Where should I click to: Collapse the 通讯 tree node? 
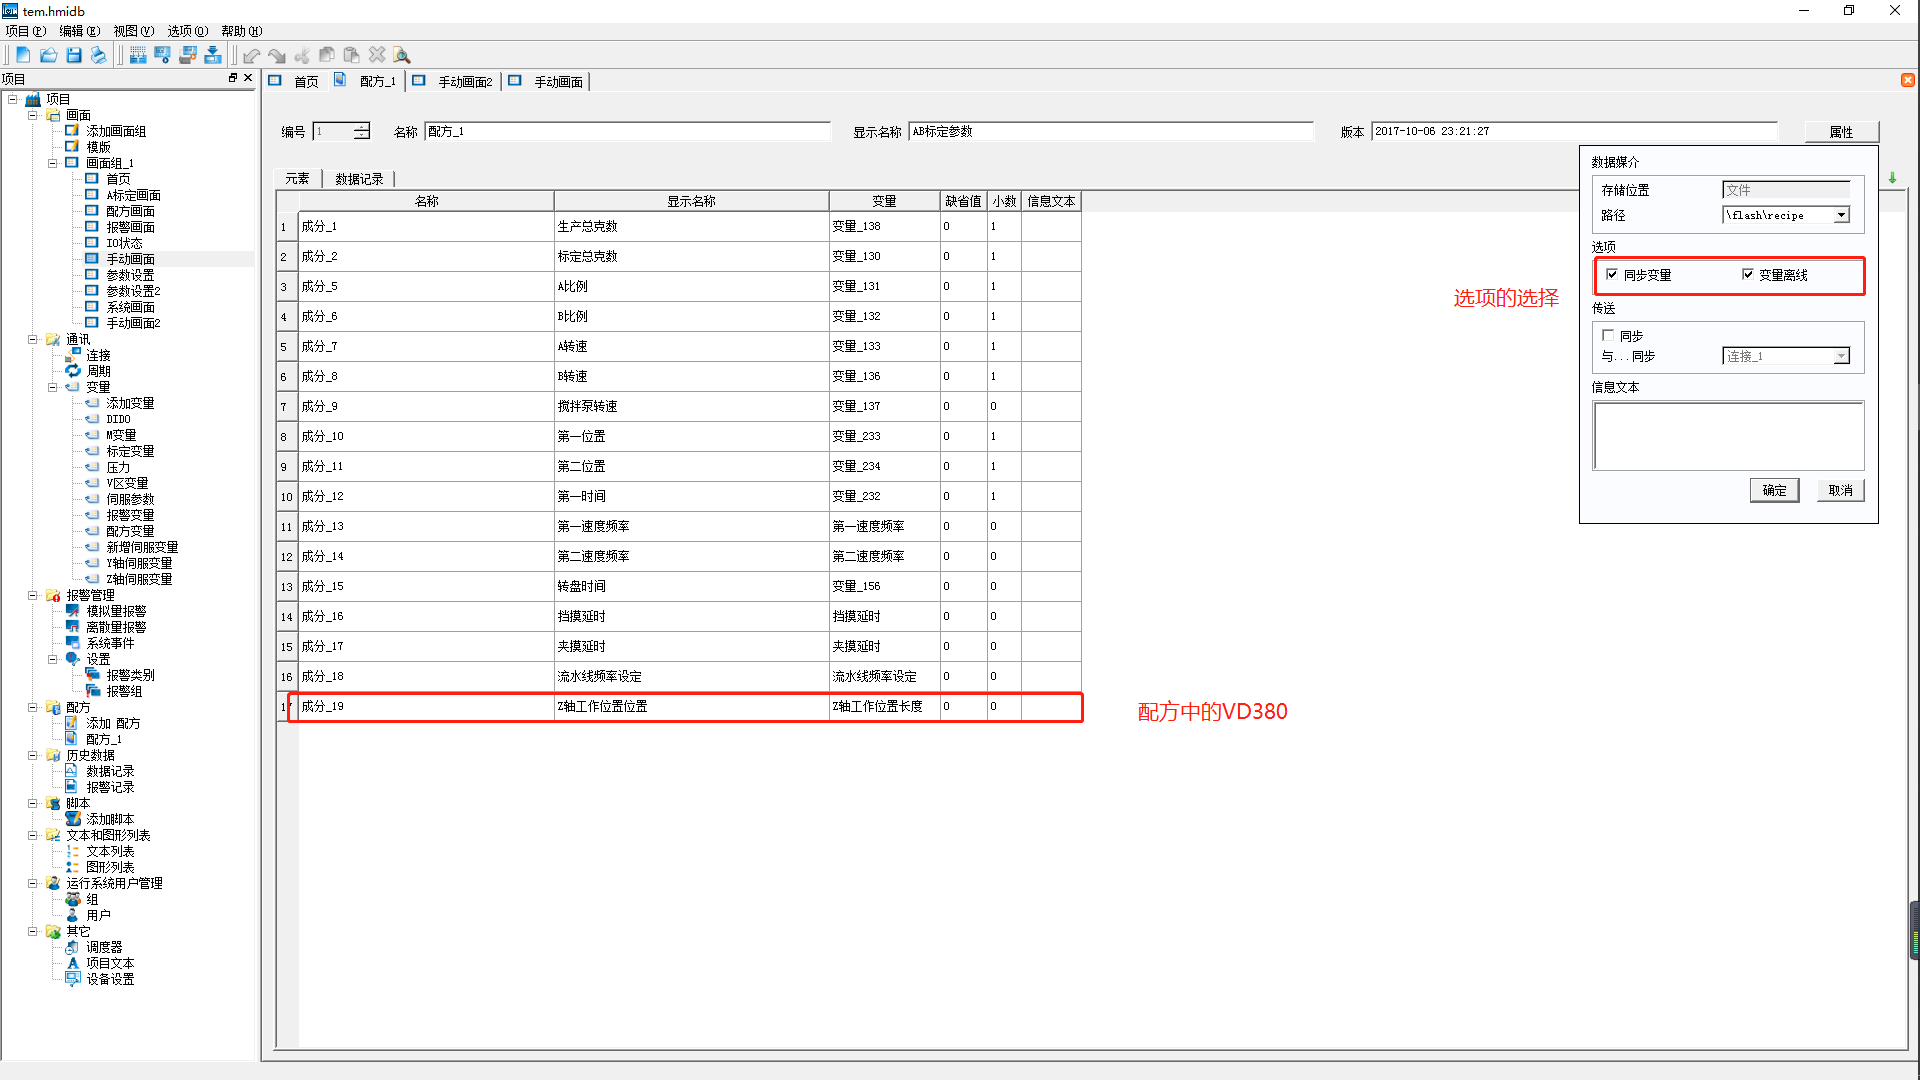click(x=32, y=339)
